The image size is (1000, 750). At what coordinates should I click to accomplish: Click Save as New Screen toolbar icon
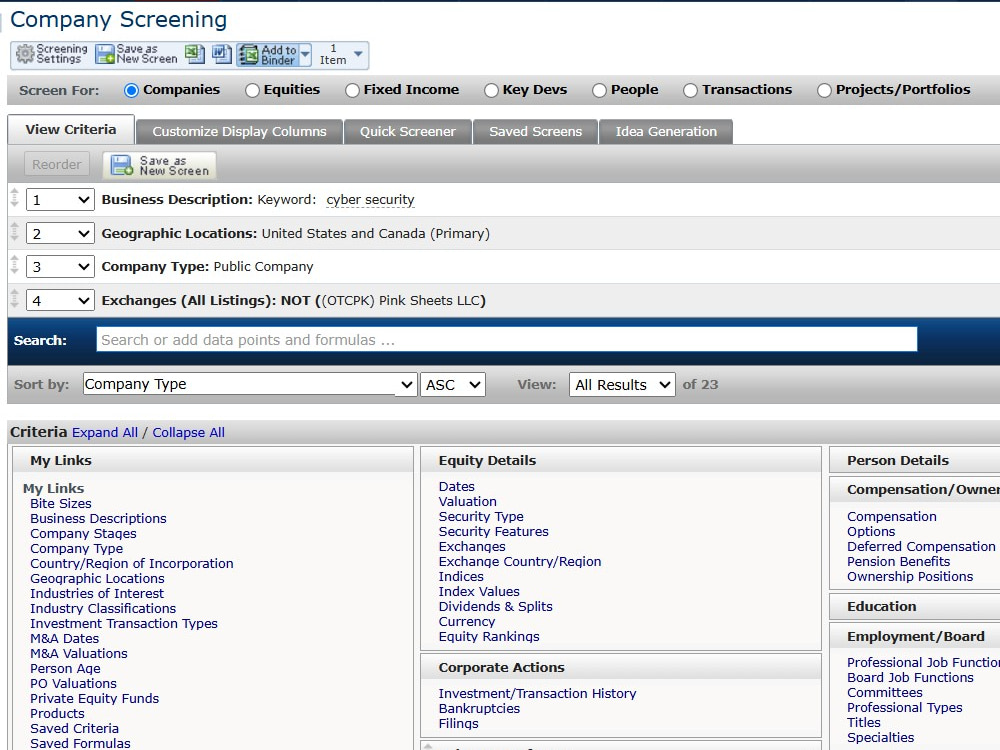tap(105, 54)
